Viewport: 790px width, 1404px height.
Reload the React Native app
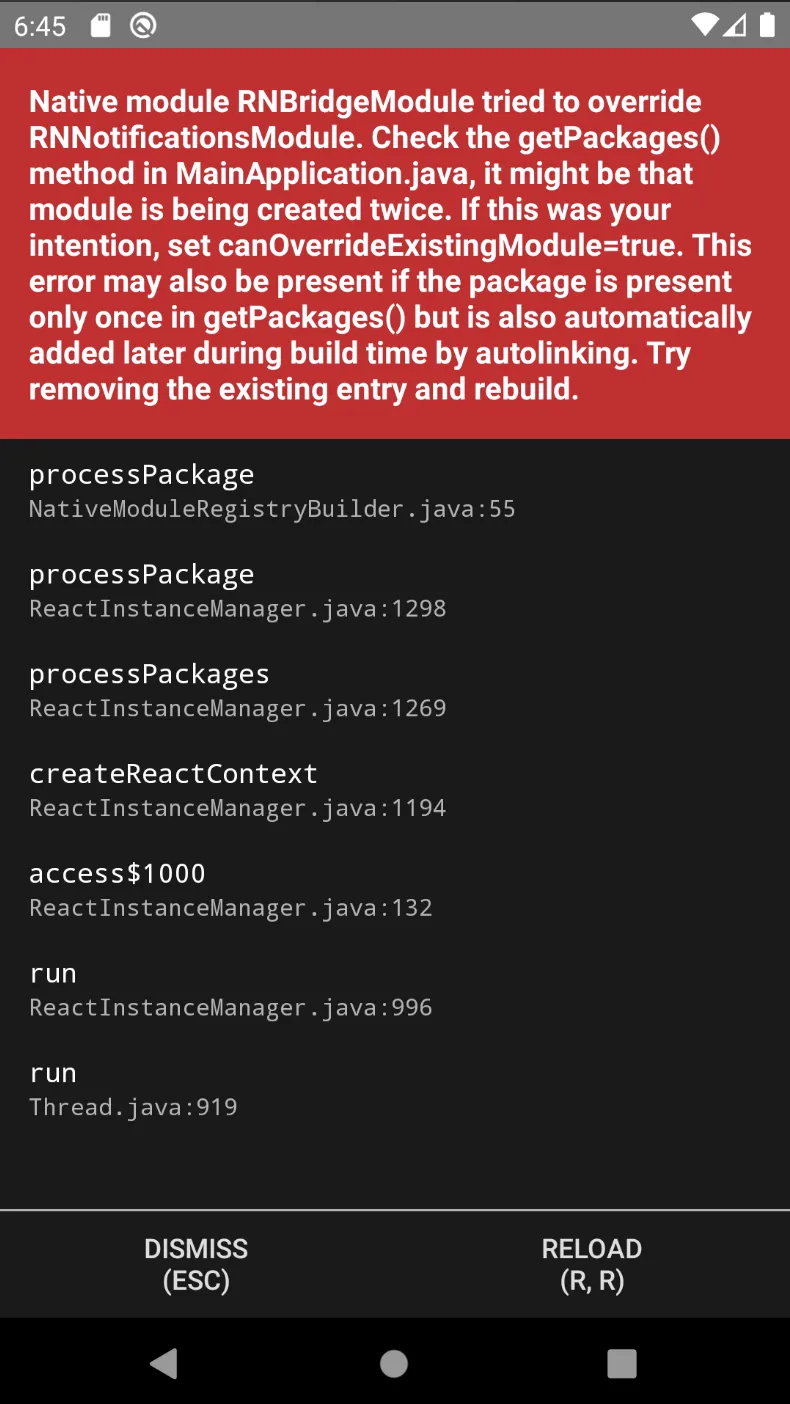(x=591, y=1264)
